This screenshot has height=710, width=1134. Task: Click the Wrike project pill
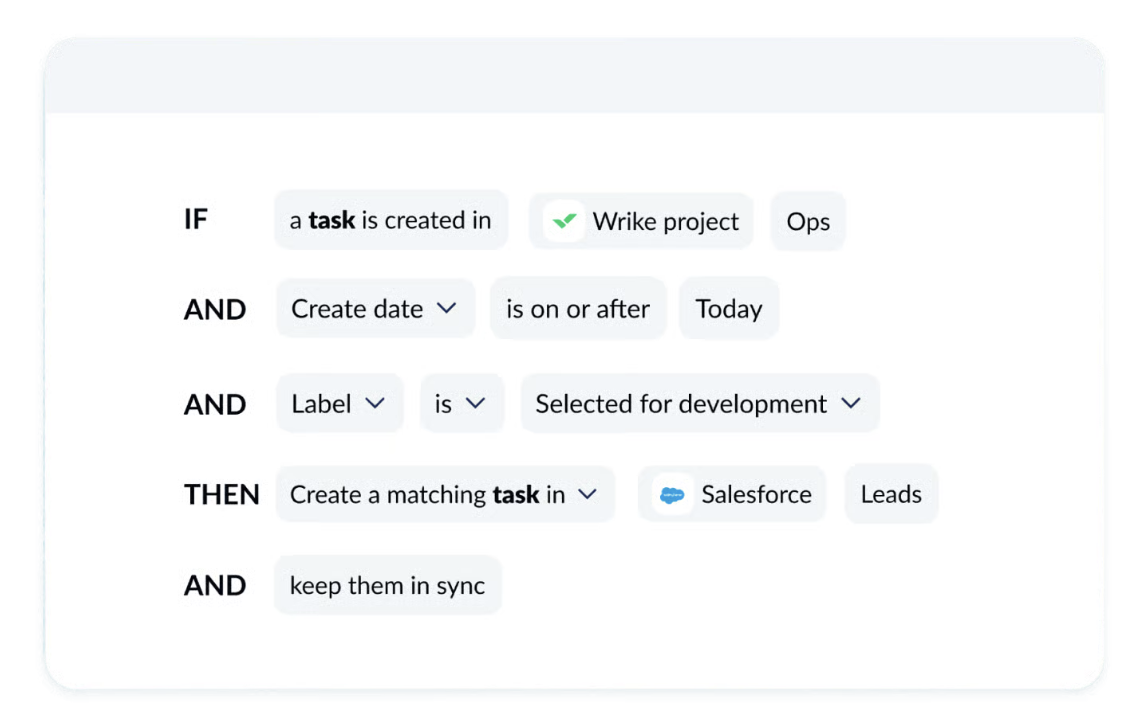(640, 221)
